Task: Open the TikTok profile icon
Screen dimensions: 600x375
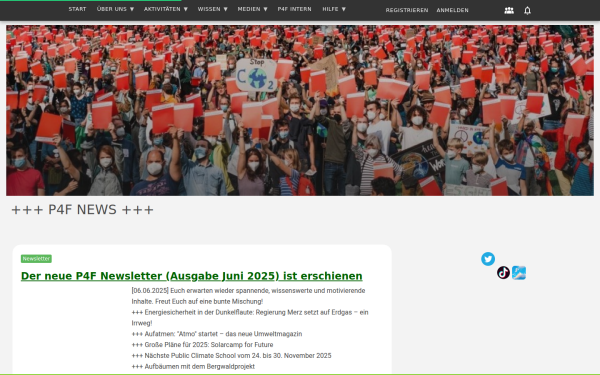Action: pyautogui.click(x=503, y=273)
